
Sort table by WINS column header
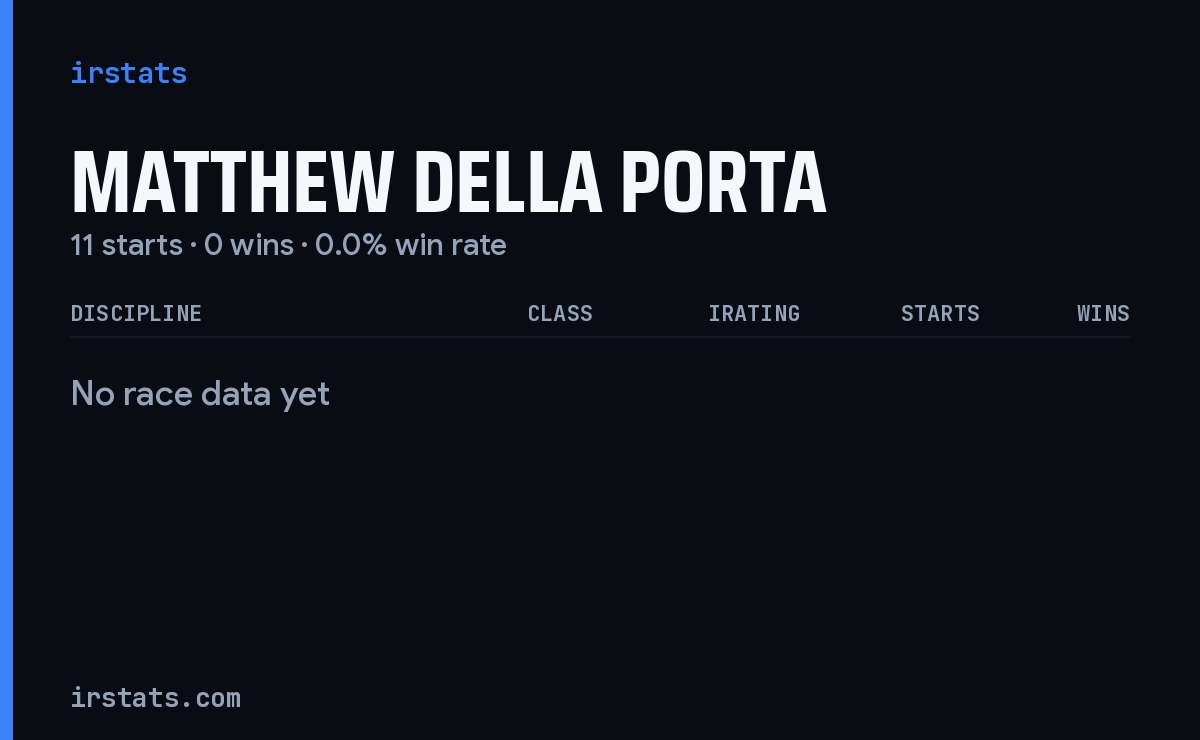pos(1103,313)
